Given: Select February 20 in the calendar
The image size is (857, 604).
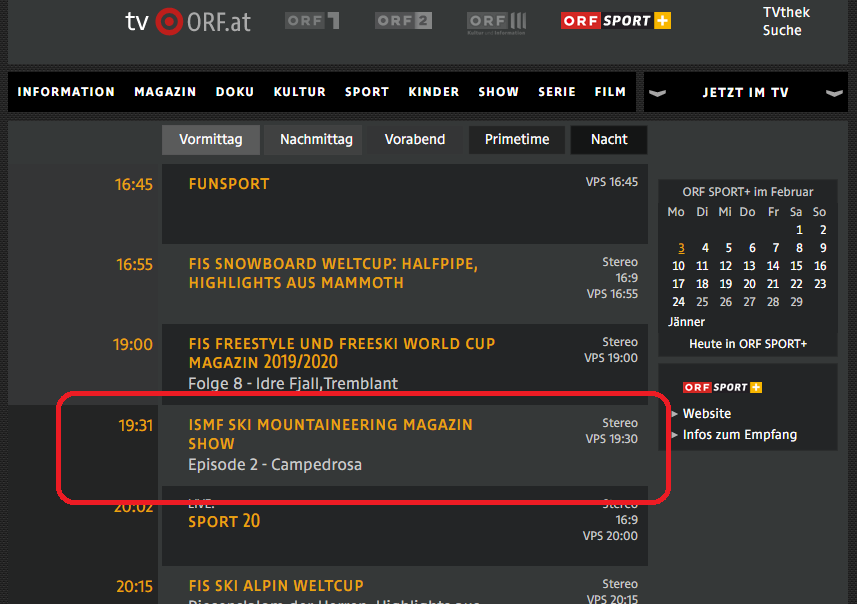Looking at the screenshot, I should [749, 284].
